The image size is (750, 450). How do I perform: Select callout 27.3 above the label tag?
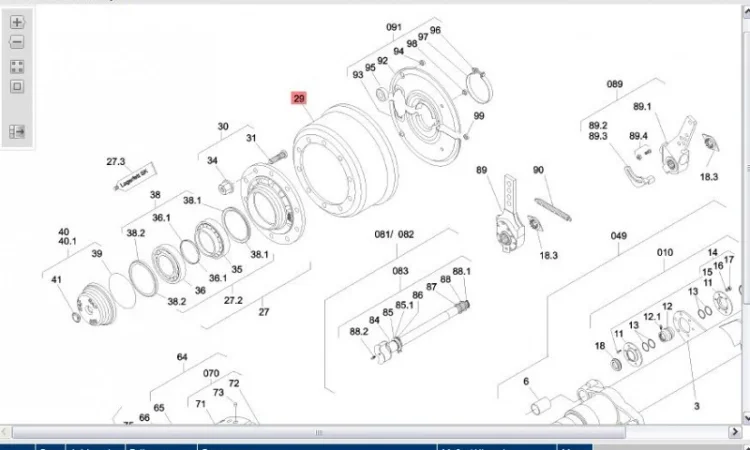point(116,161)
